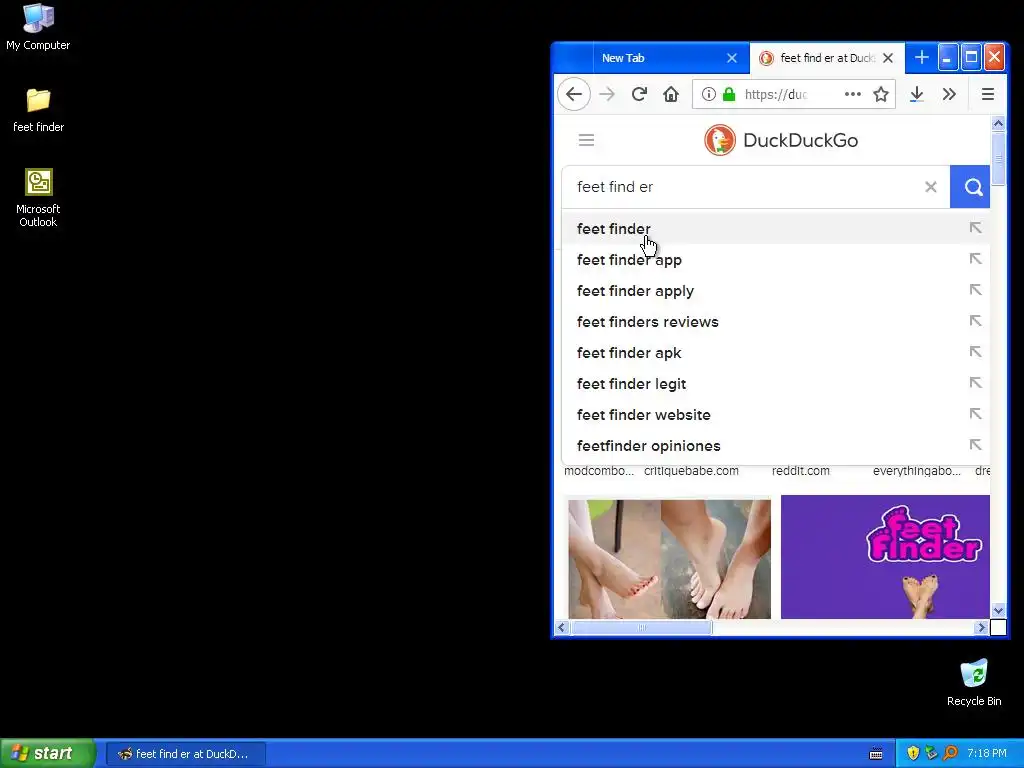Expand more toolbar tools chevron
The width and height of the screenshot is (1024, 768).
coord(949,95)
